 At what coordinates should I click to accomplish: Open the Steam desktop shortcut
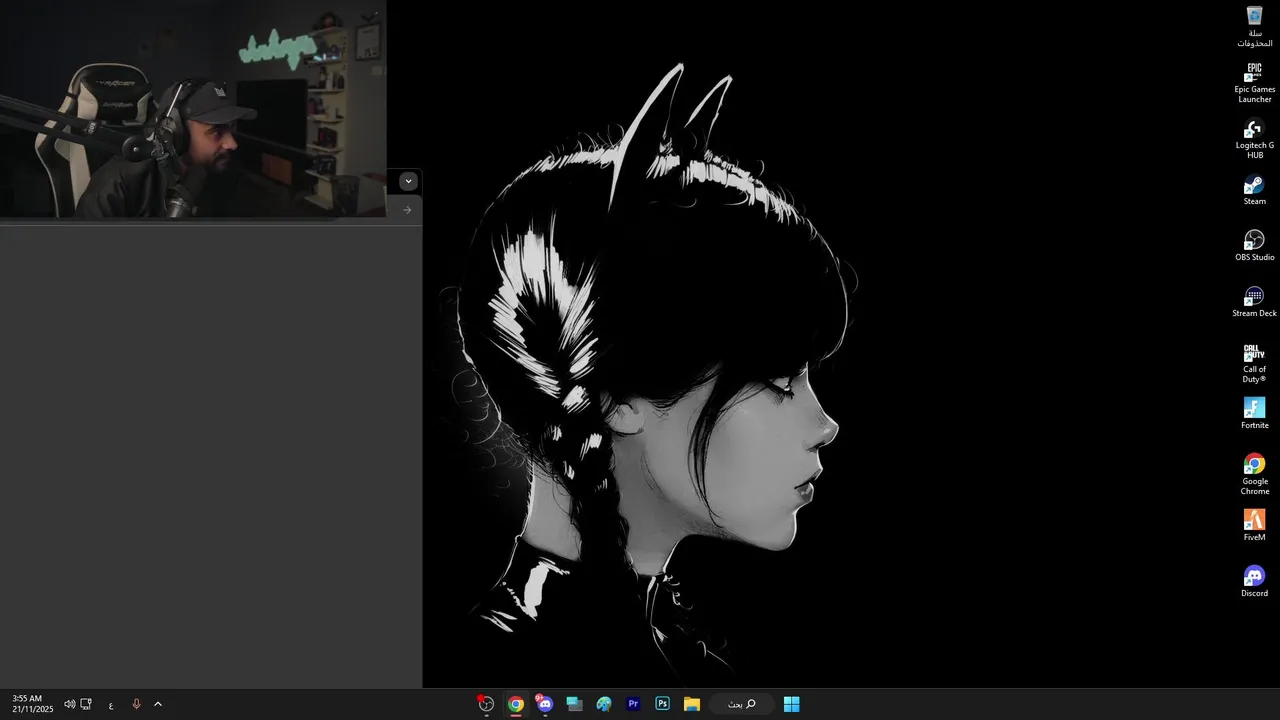pyautogui.click(x=1254, y=190)
